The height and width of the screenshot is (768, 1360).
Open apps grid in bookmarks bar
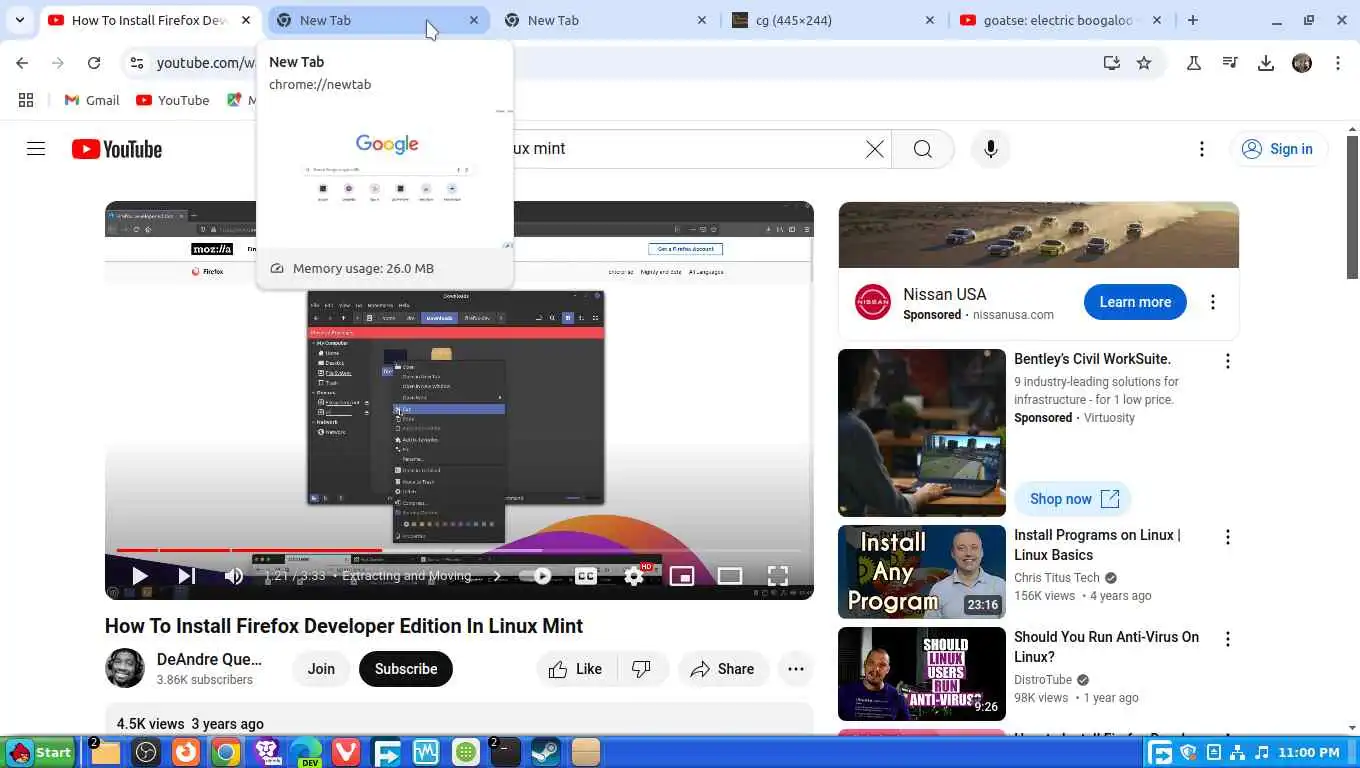coord(26,100)
